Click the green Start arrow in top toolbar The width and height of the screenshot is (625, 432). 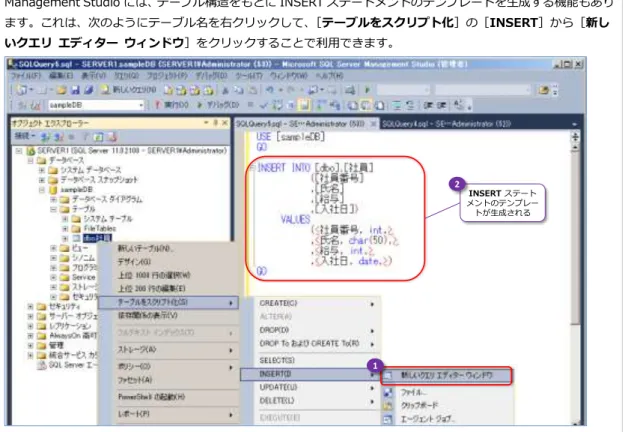(368, 90)
